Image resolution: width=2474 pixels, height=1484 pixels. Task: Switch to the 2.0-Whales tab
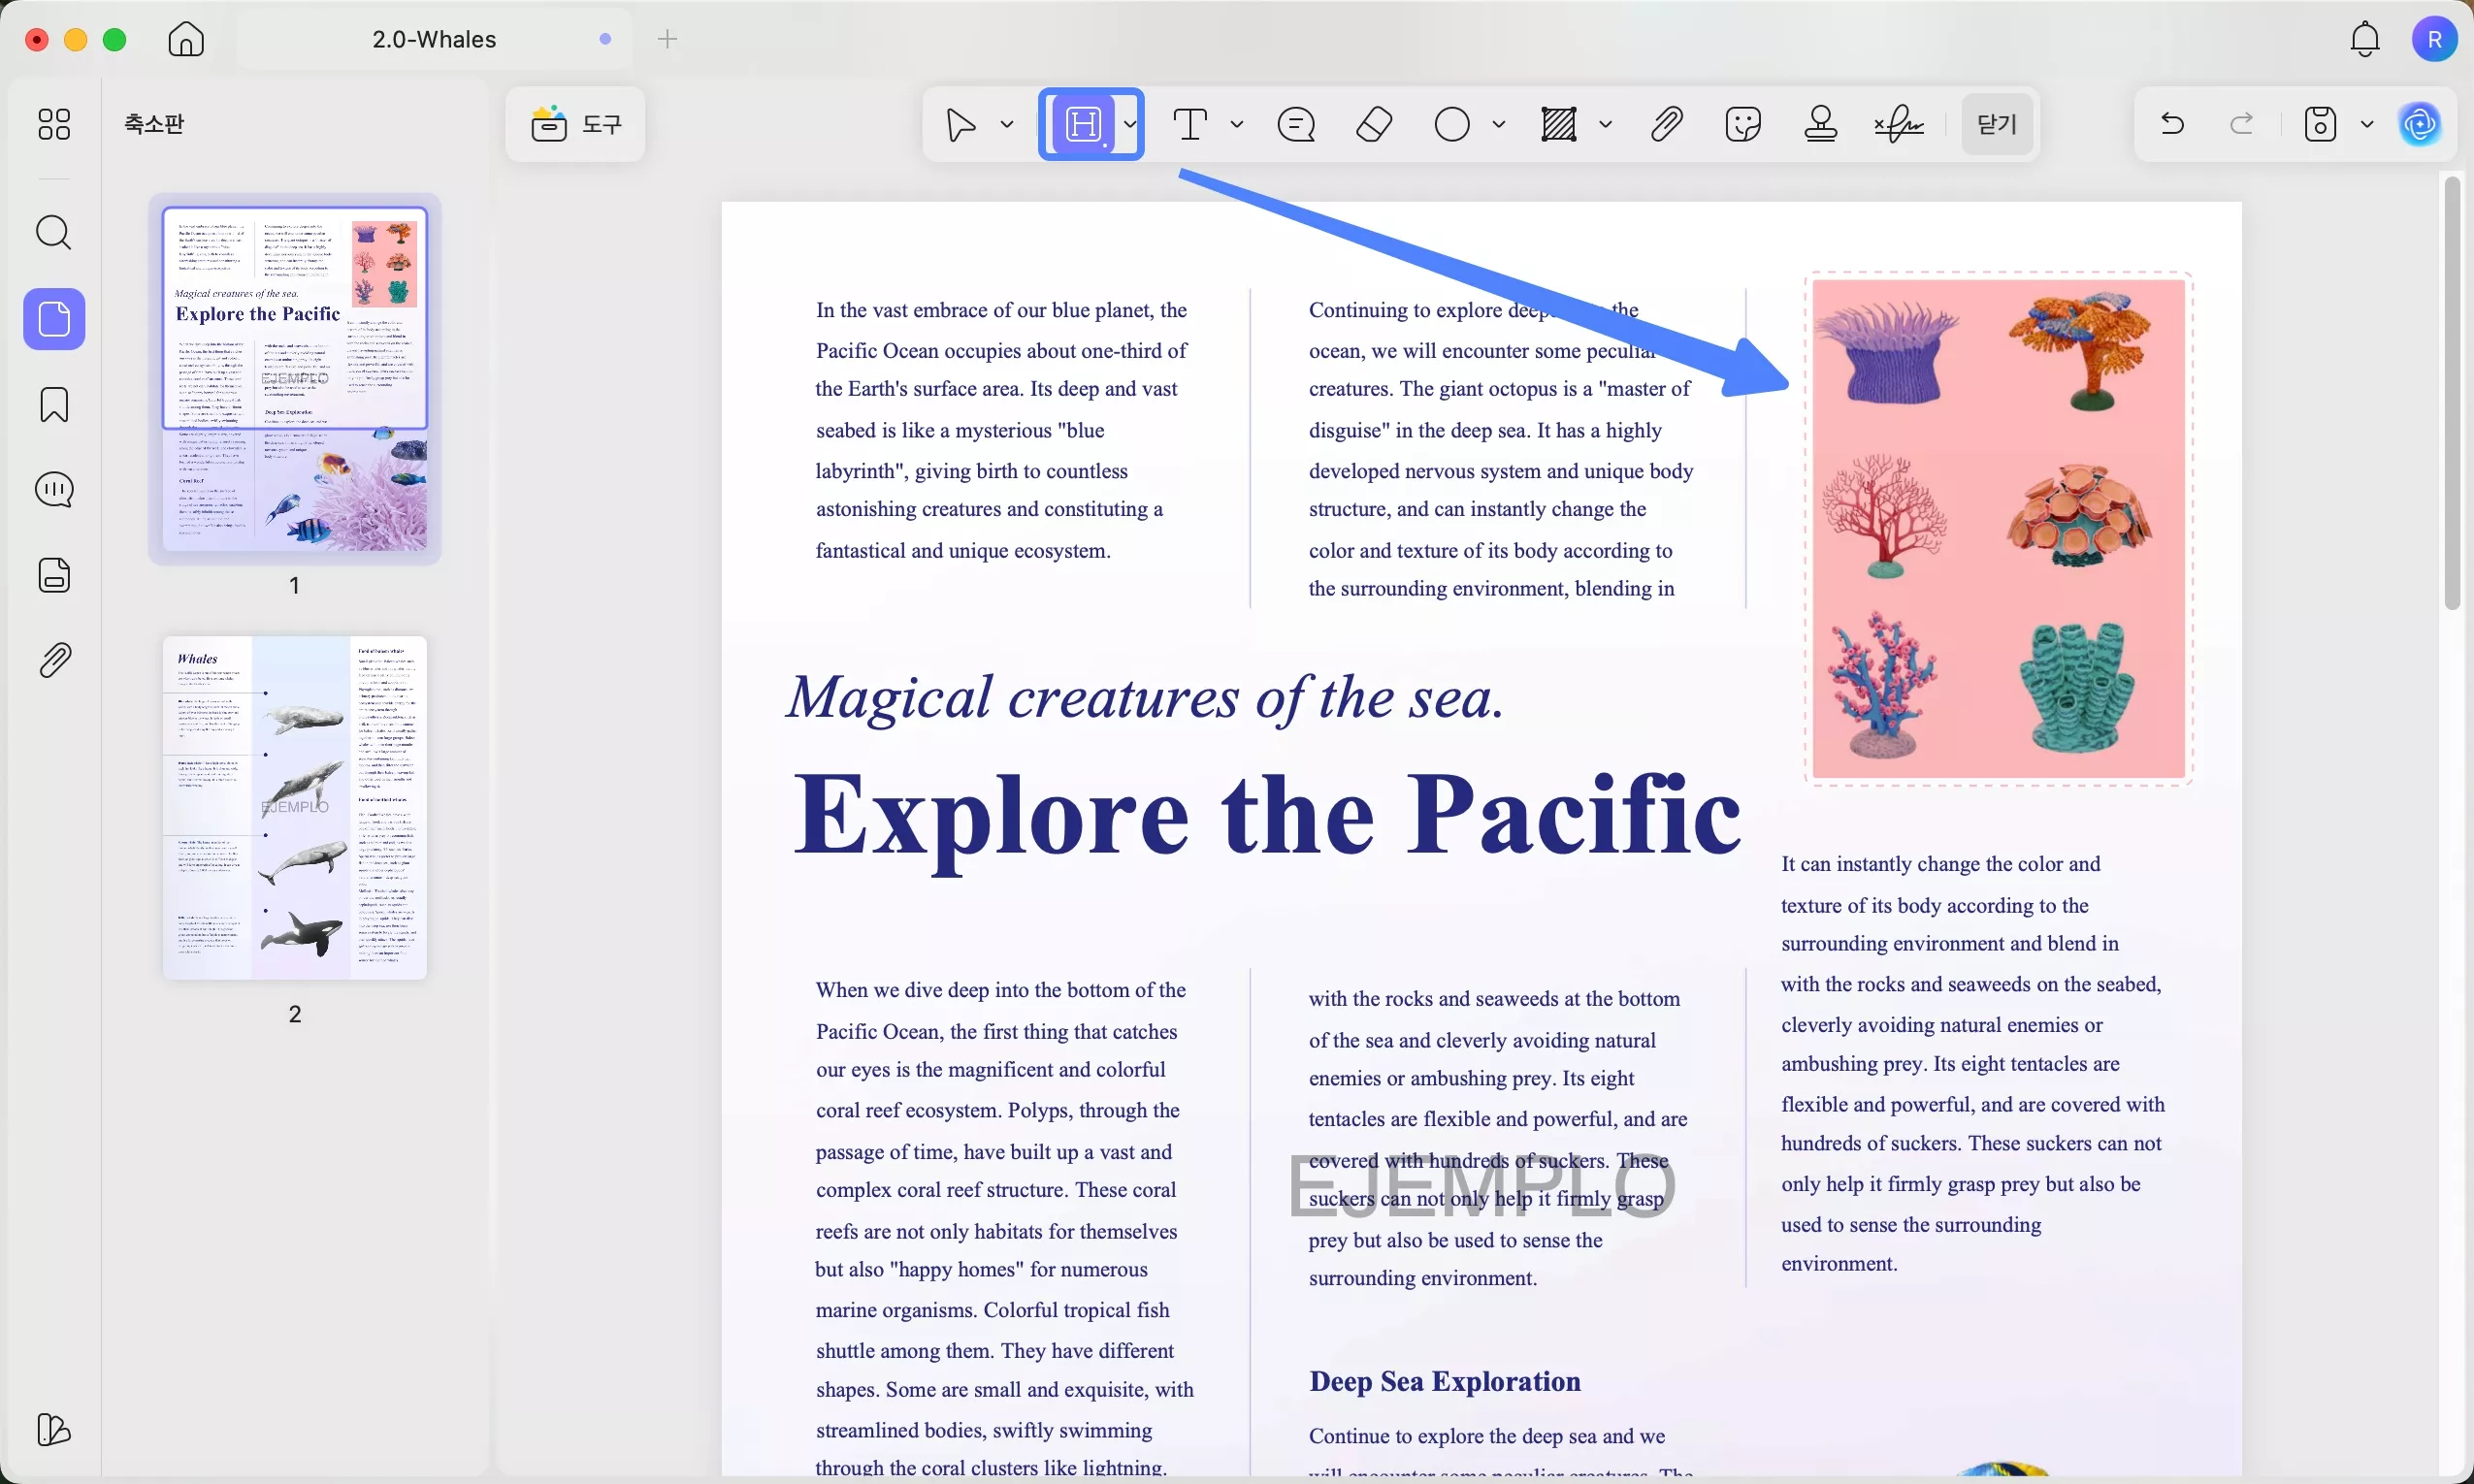click(x=434, y=39)
